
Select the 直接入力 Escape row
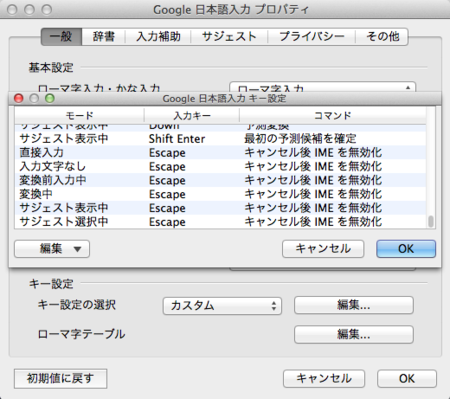[220, 153]
